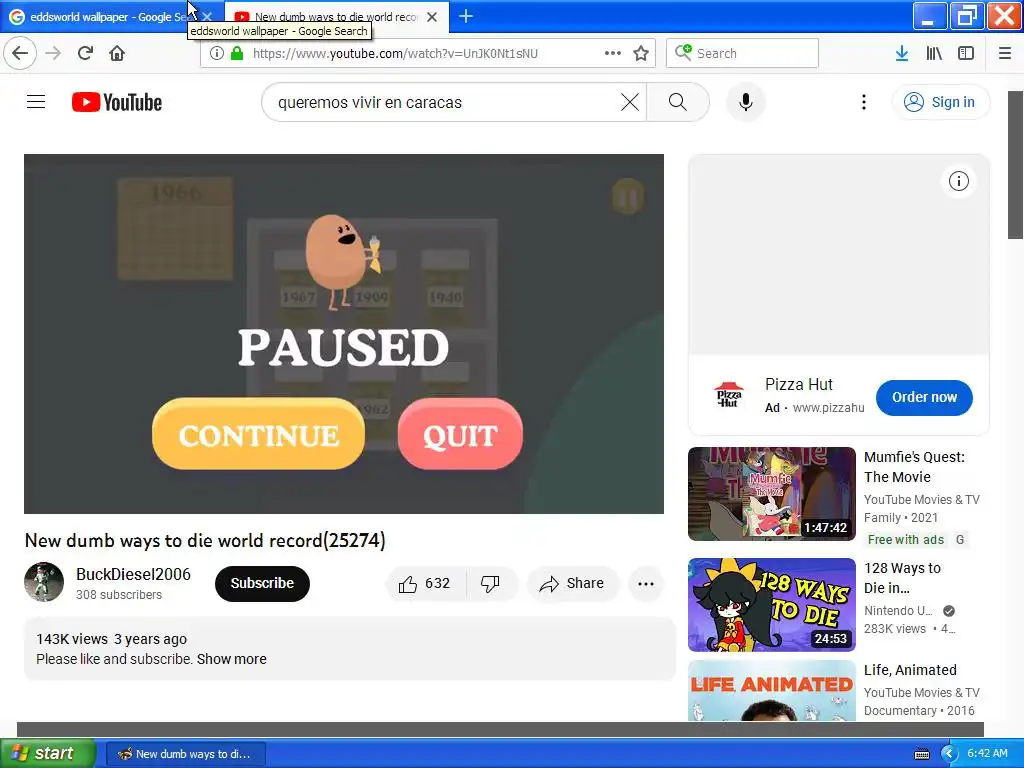Clear the YouTube search query with X
The image size is (1024, 768).
[630, 102]
